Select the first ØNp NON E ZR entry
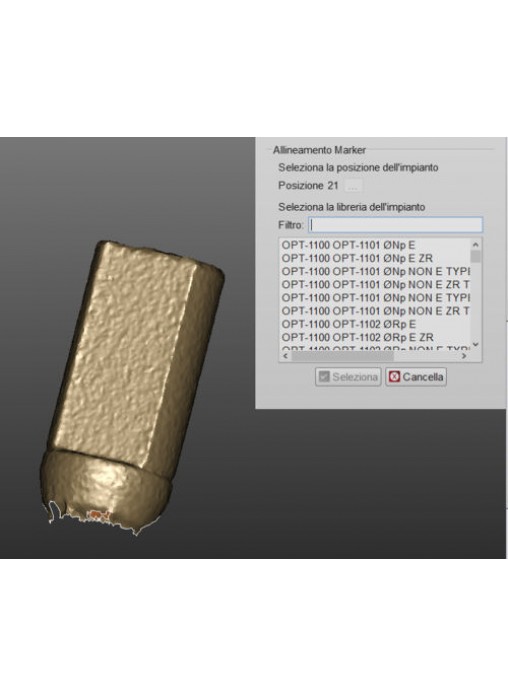The width and height of the screenshot is (508, 696). pyautogui.click(x=375, y=285)
